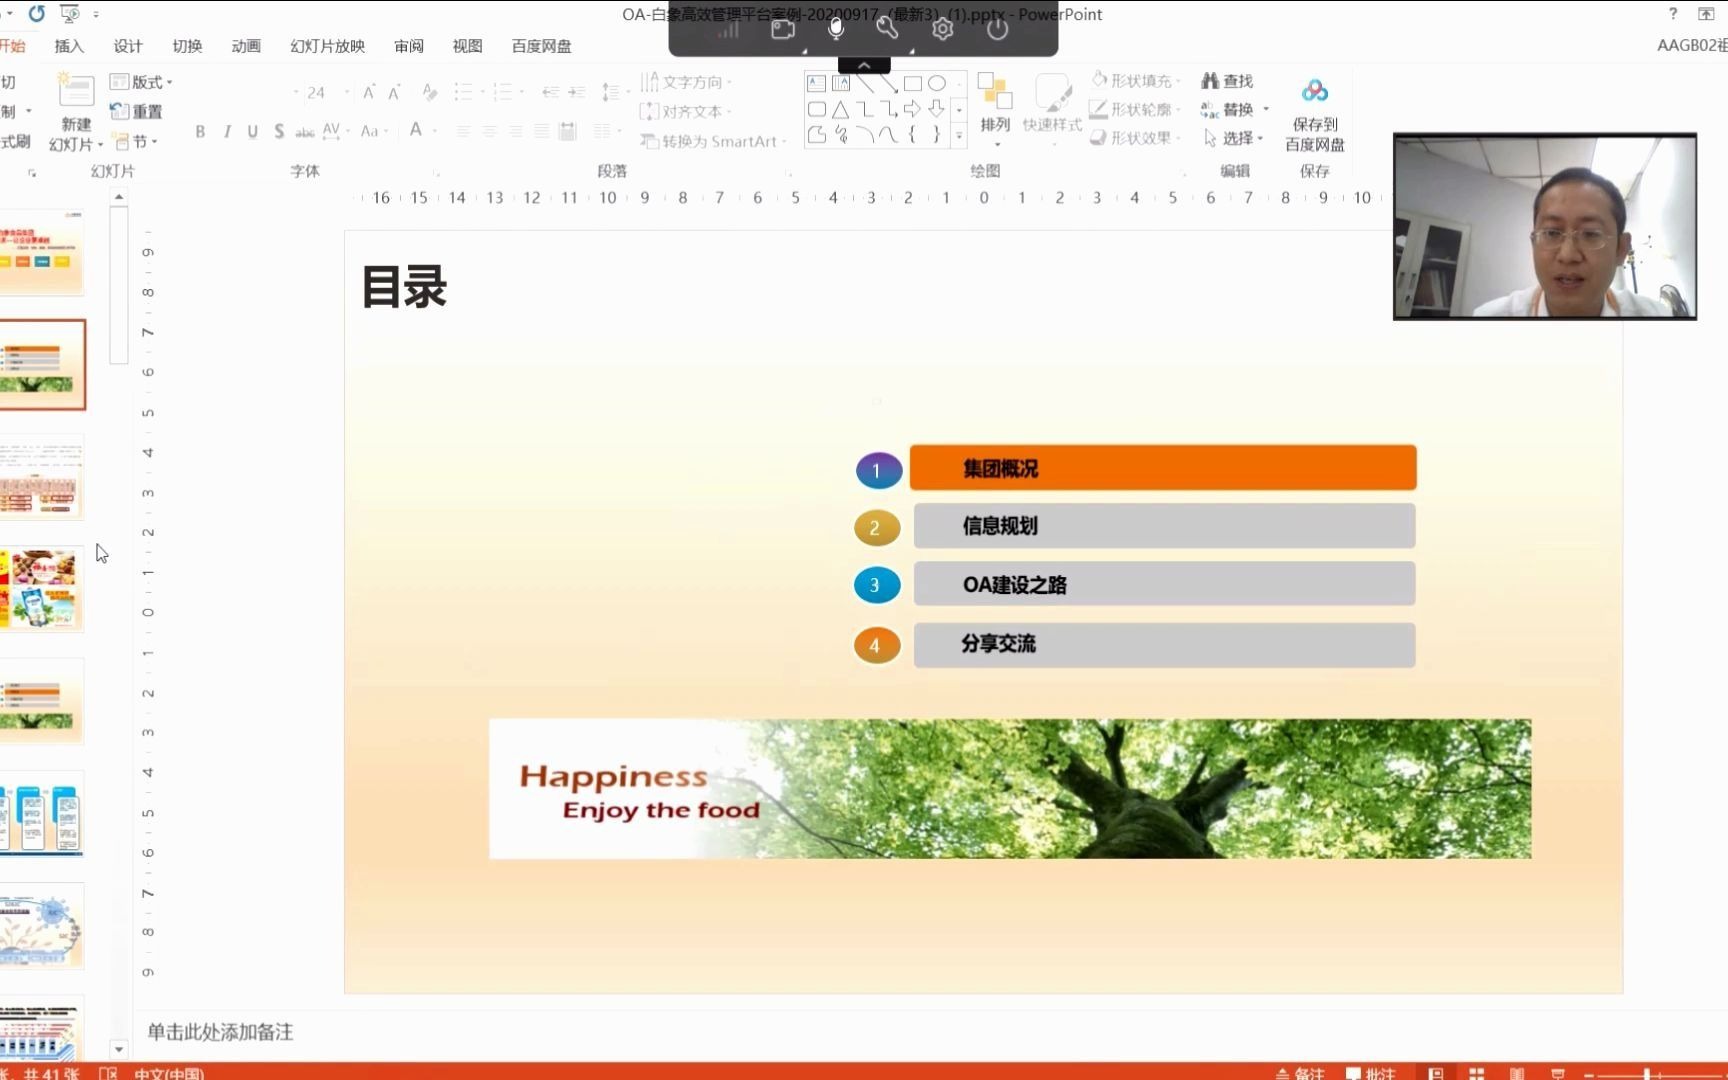Click the OA建设之路 agenda bar
Screen dimensions: 1728x1080
(1164, 584)
